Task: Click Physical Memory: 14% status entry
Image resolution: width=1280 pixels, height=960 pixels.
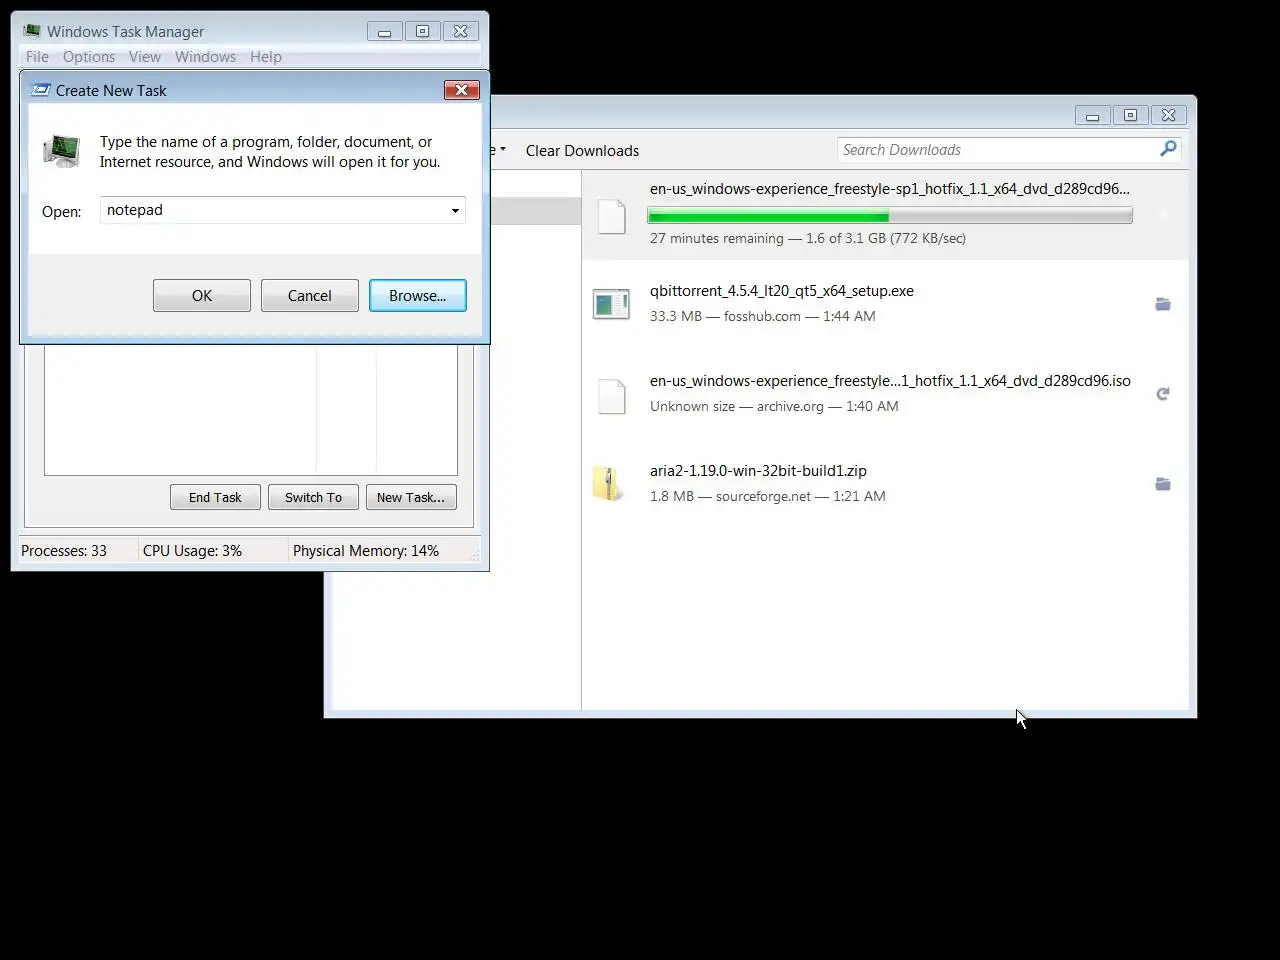Action: 366,551
